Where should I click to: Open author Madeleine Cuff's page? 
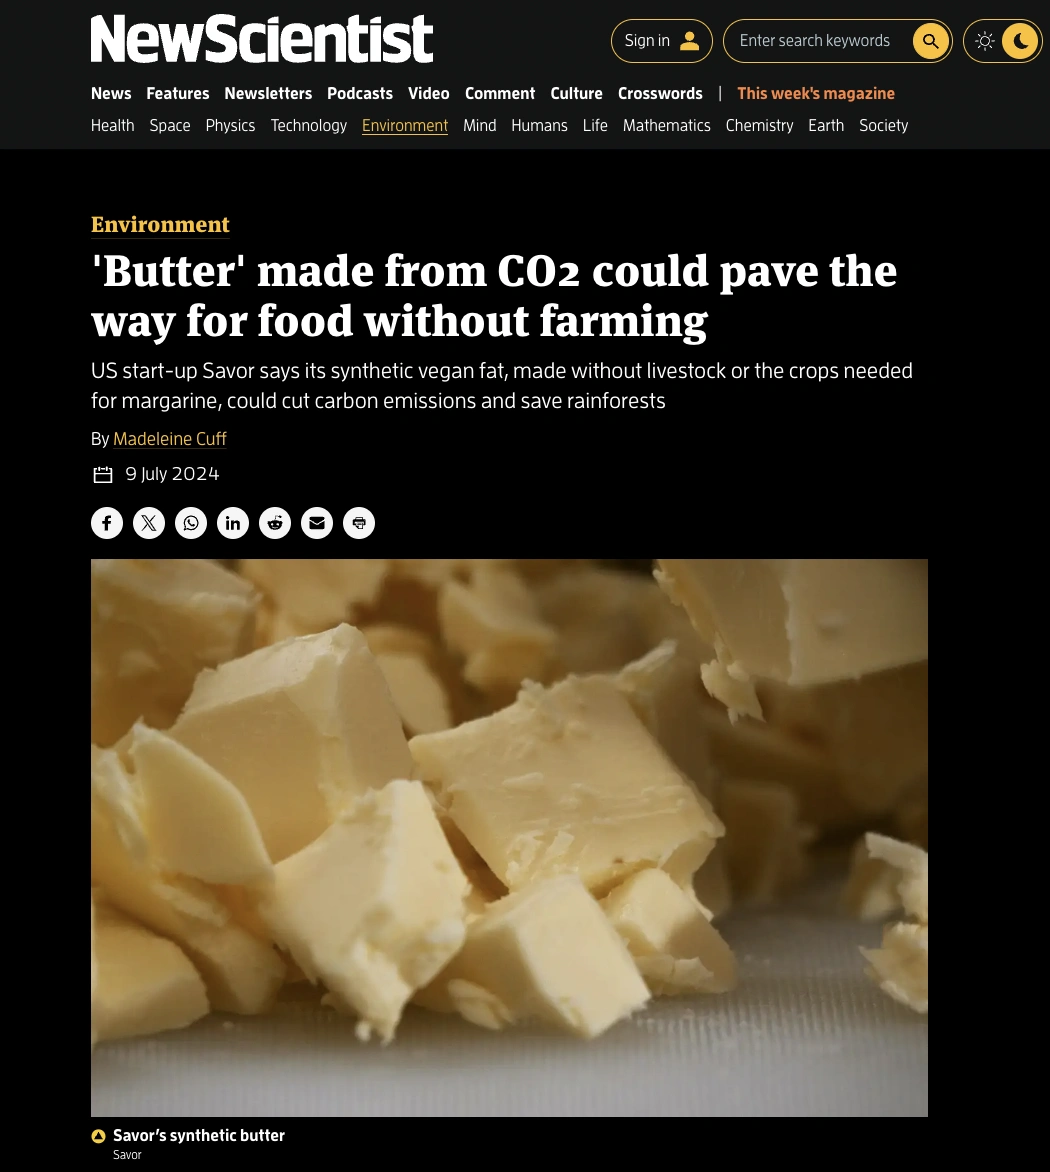[x=170, y=439]
